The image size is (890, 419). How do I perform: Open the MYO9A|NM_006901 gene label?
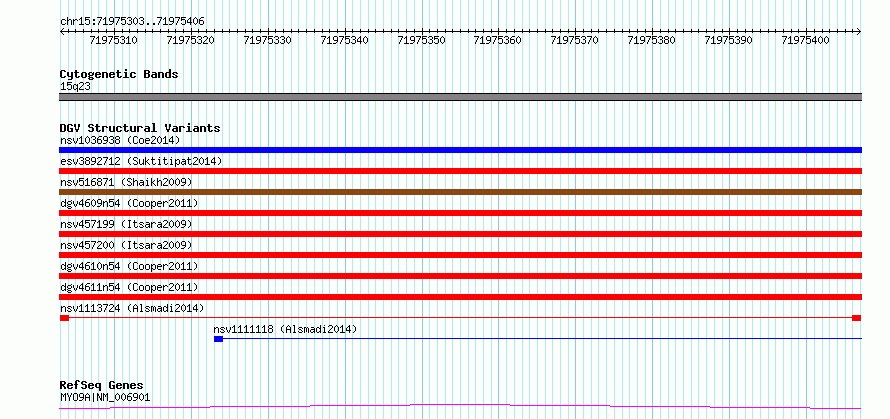point(105,397)
